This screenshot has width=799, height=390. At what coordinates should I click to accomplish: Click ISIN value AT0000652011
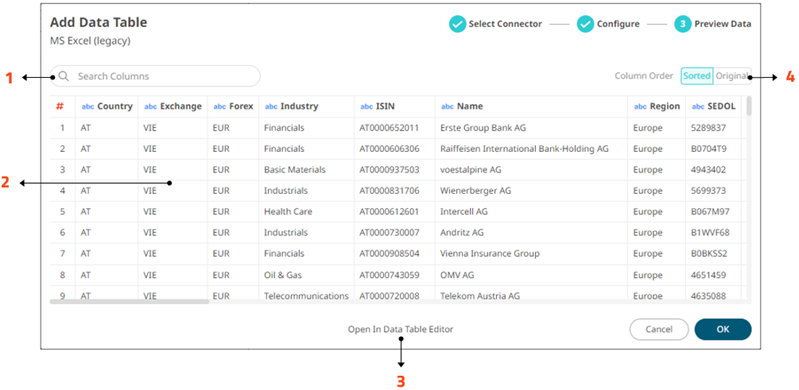[389, 127]
